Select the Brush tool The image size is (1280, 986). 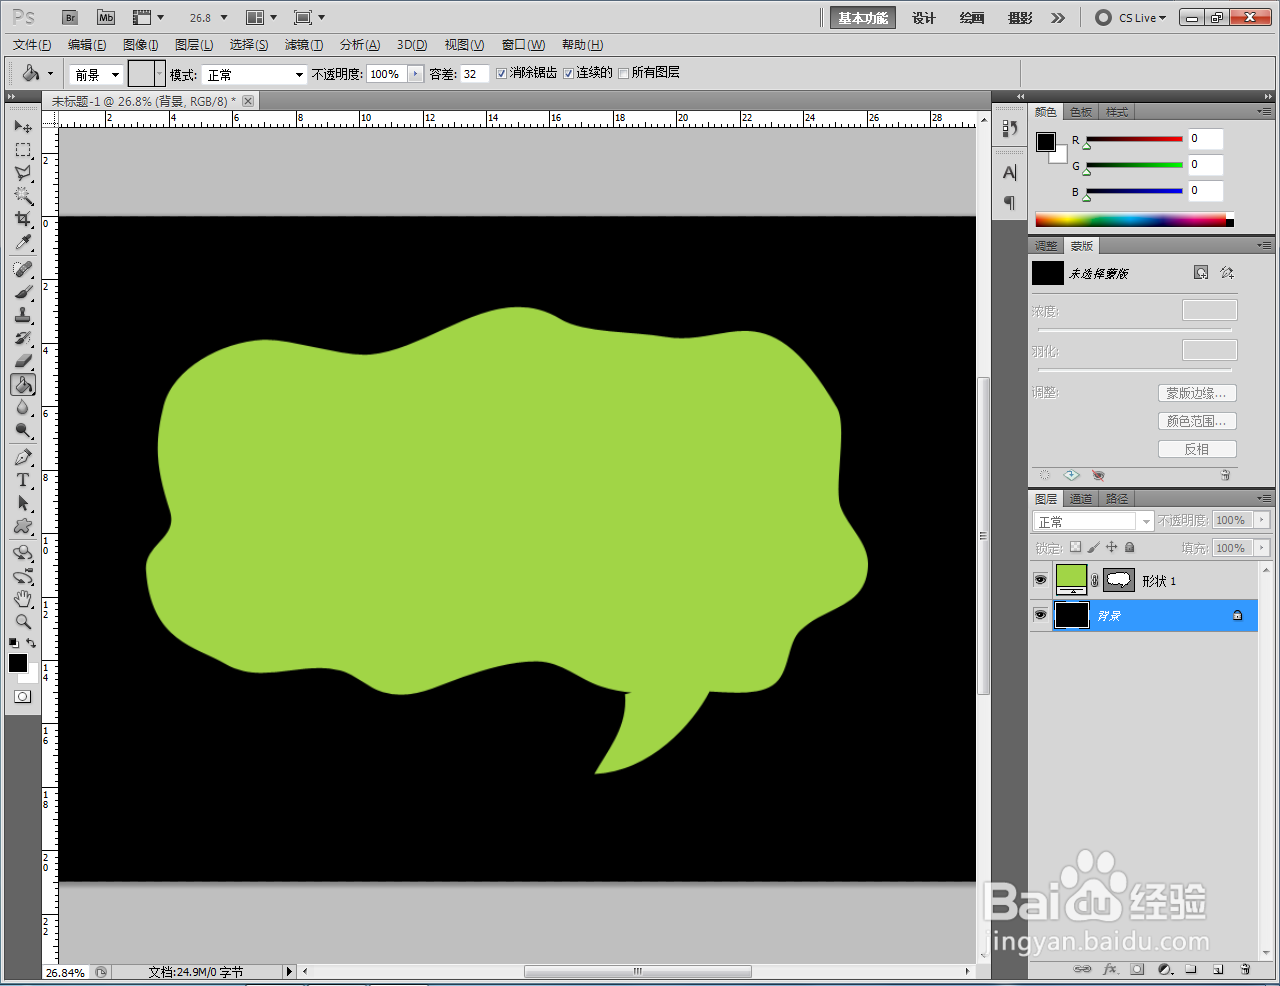point(23,292)
